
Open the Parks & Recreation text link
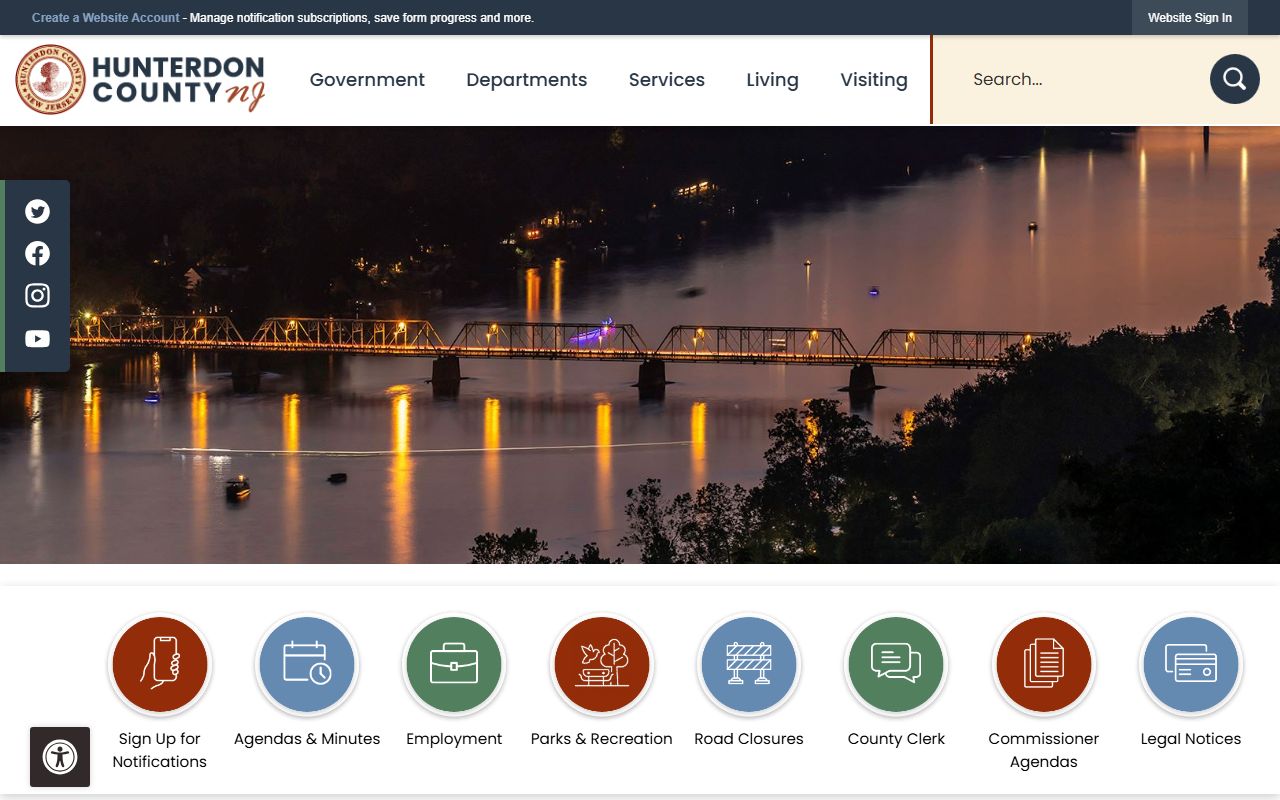coord(601,739)
